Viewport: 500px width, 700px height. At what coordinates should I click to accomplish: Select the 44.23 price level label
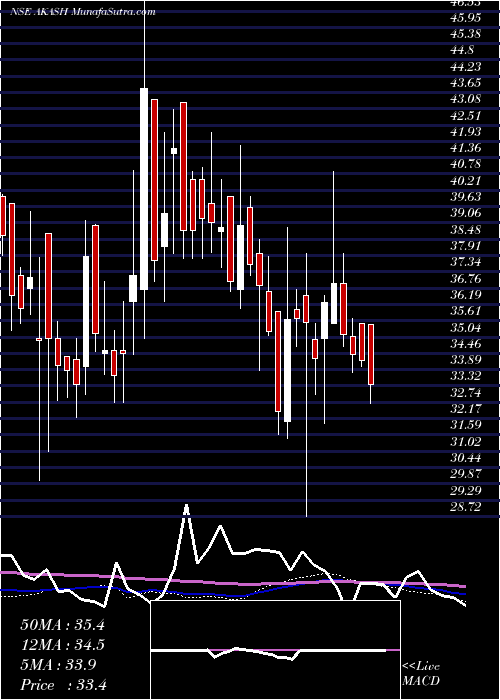pyautogui.click(x=464, y=67)
